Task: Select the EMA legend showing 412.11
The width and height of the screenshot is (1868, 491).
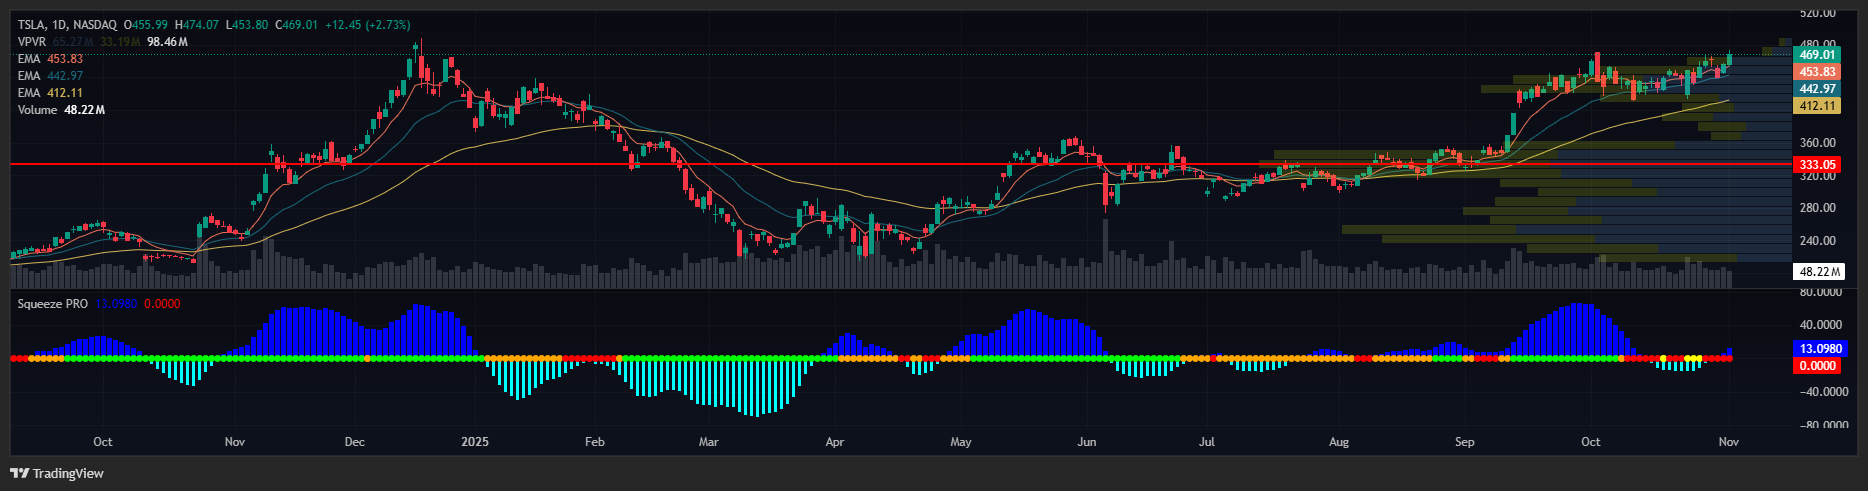Action: 29,93
